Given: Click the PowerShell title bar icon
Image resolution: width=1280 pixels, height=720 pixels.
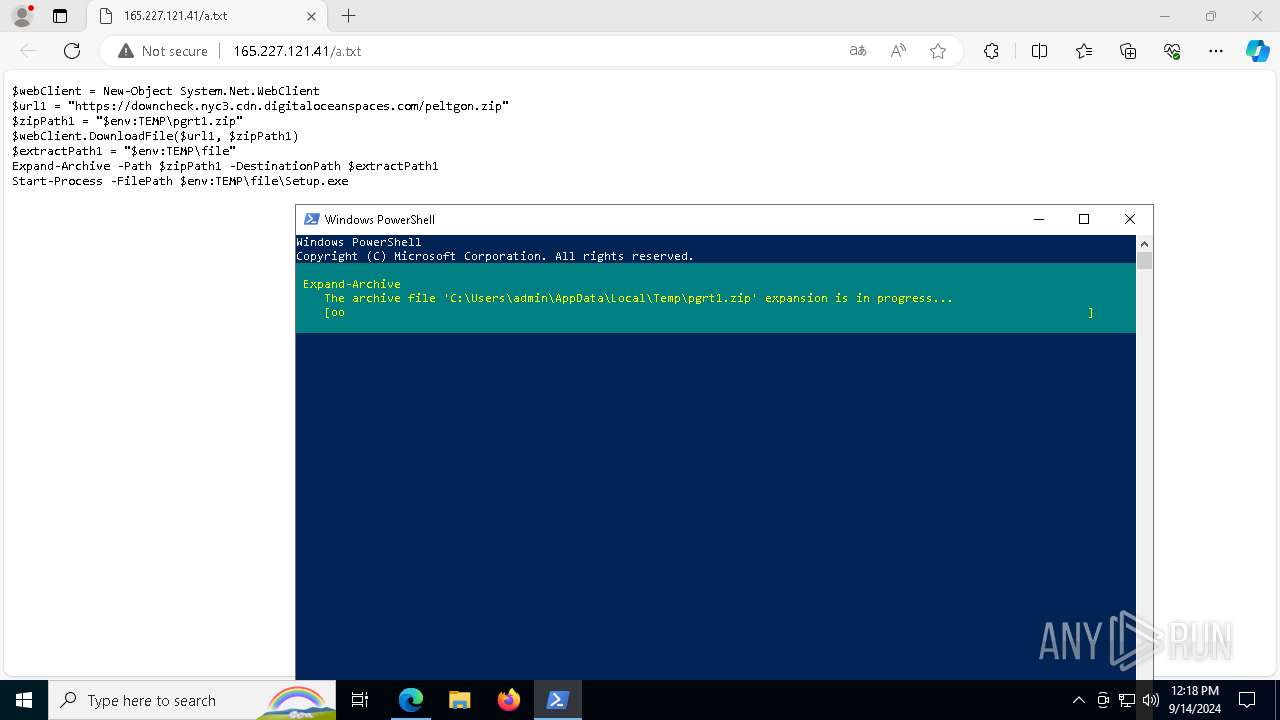Looking at the screenshot, I should tap(311, 220).
